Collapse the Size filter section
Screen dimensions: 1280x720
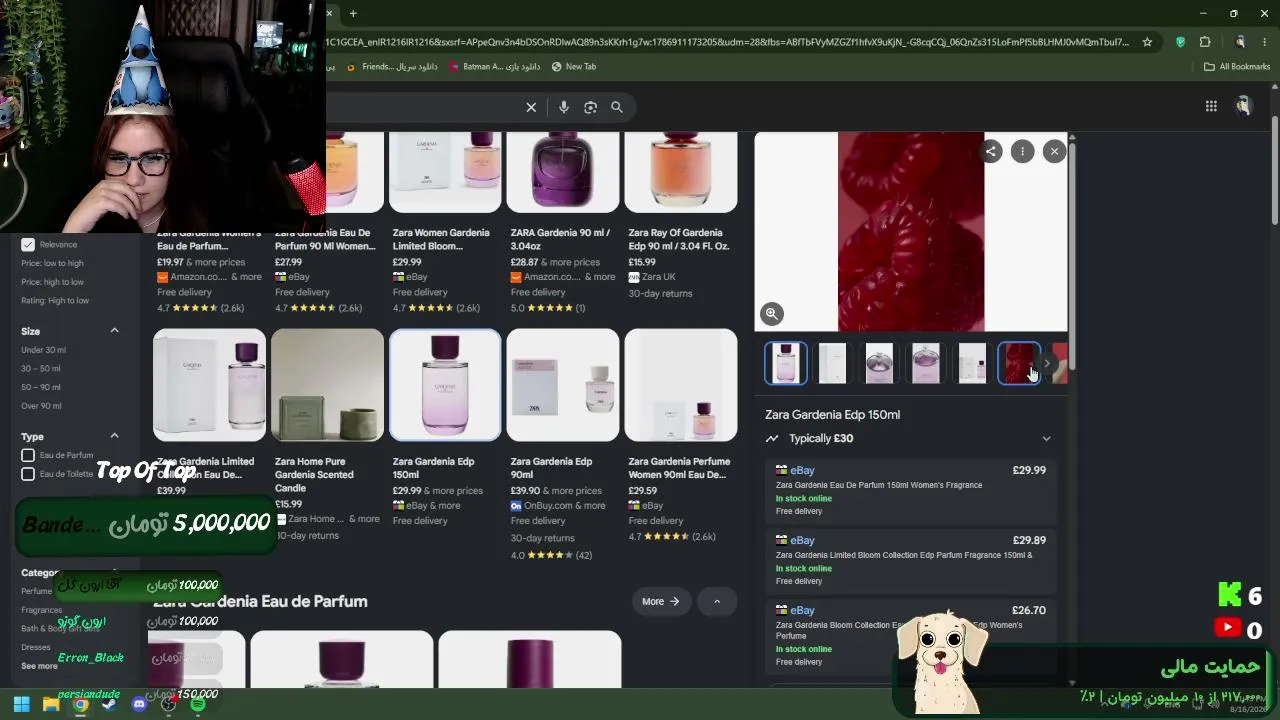(114, 331)
